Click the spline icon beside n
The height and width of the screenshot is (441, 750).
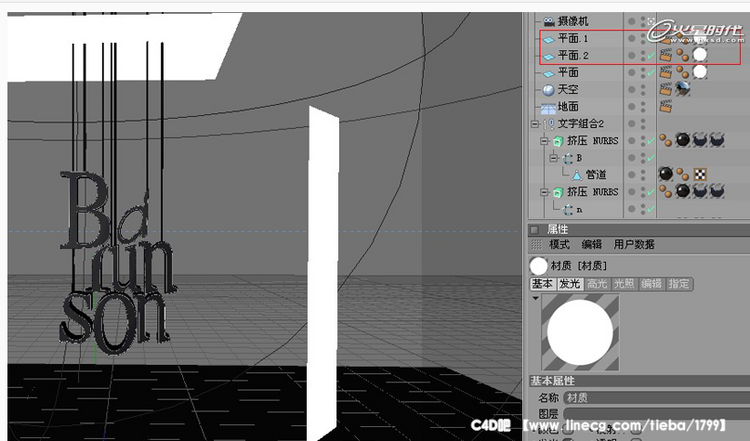click(x=568, y=209)
